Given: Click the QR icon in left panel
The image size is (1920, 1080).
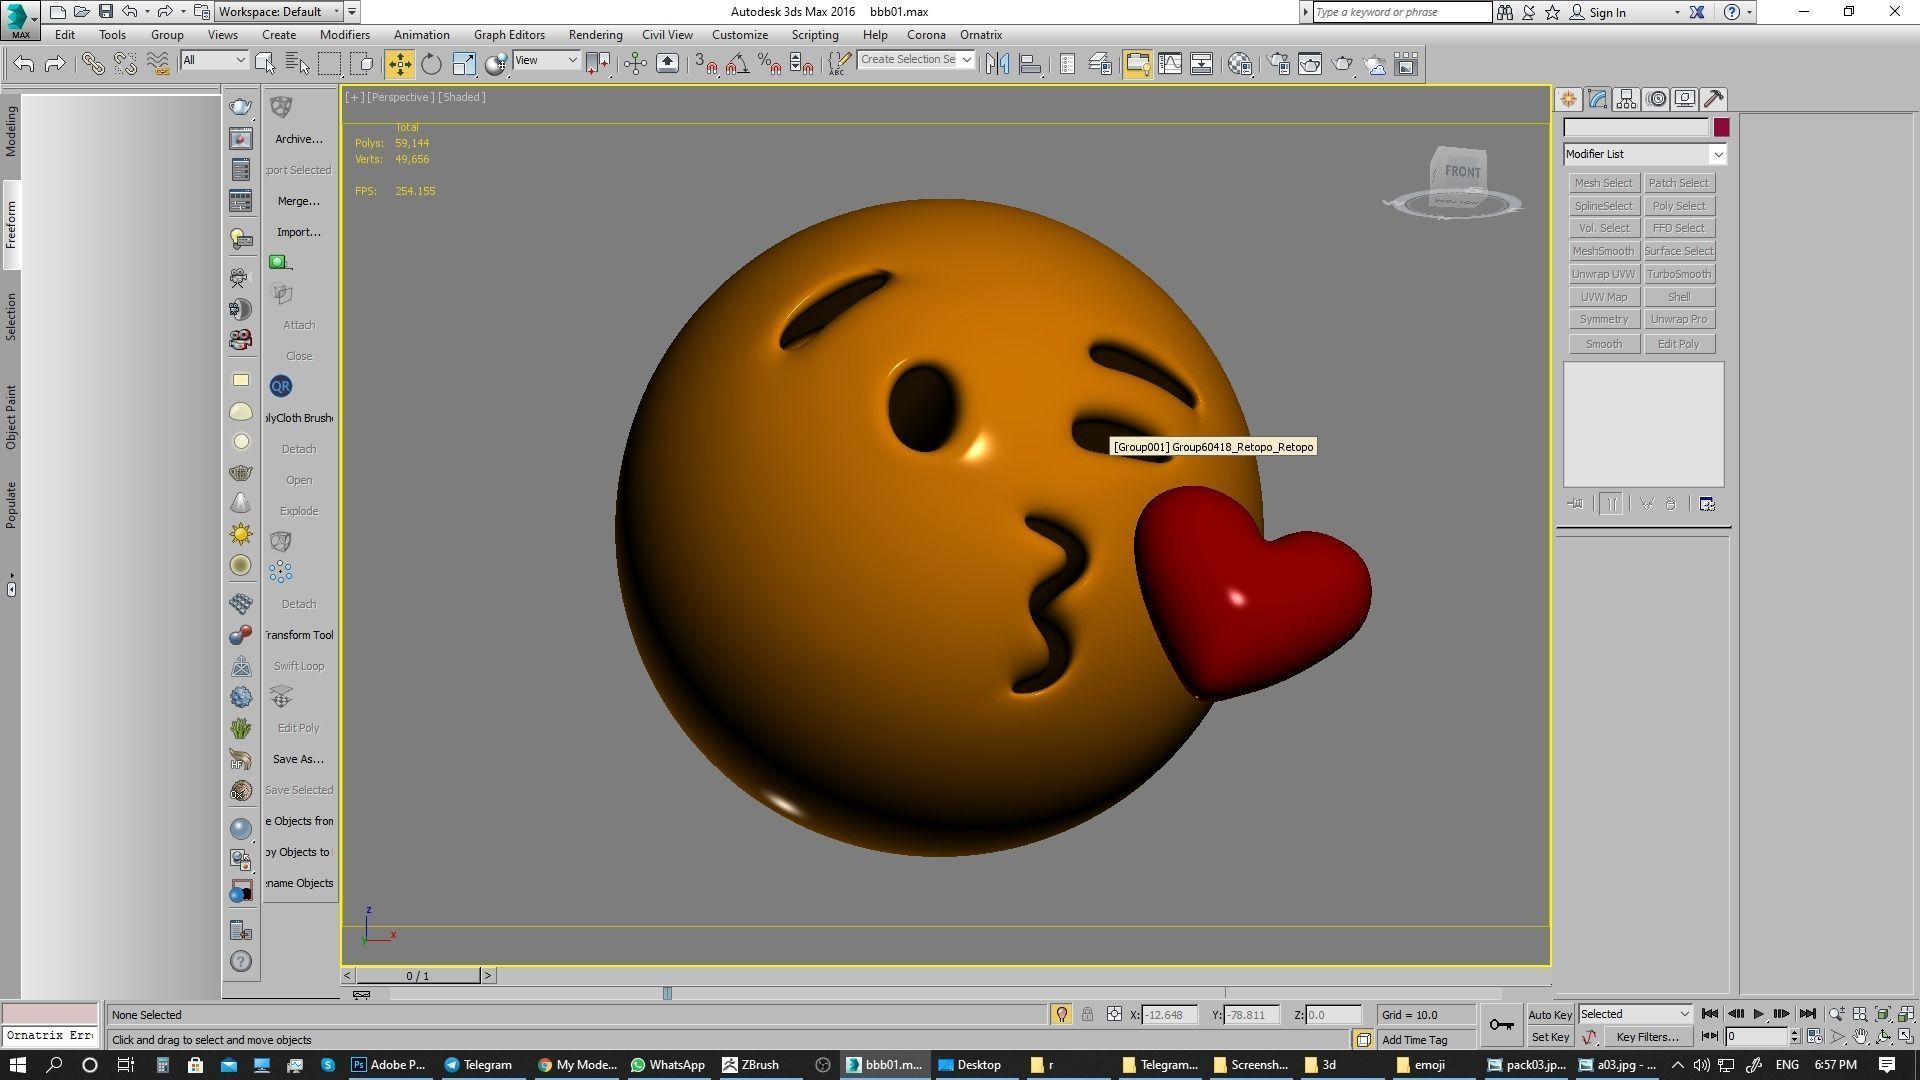Looking at the screenshot, I should 280,386.
